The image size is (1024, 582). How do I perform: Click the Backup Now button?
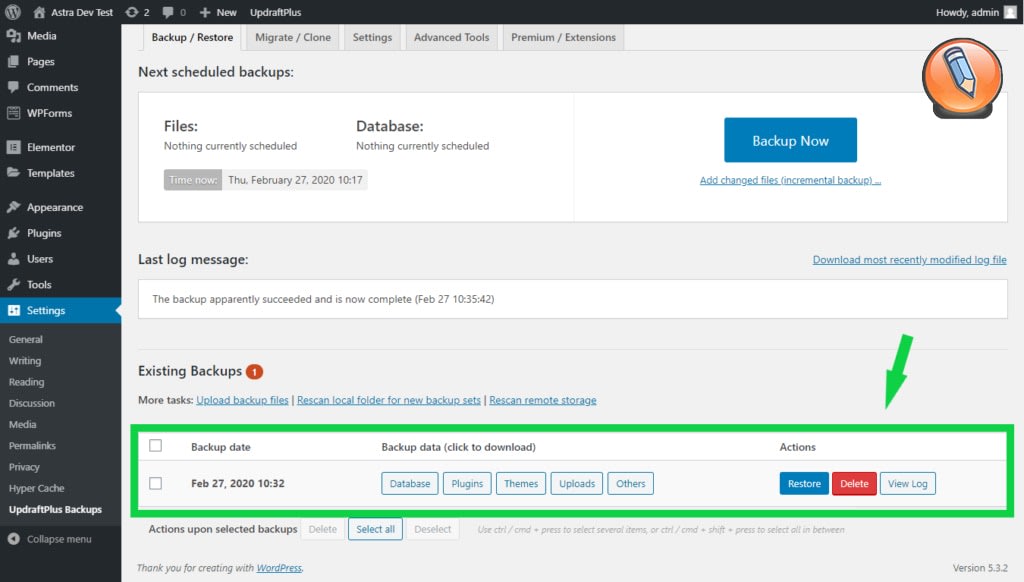coord(790,140)
